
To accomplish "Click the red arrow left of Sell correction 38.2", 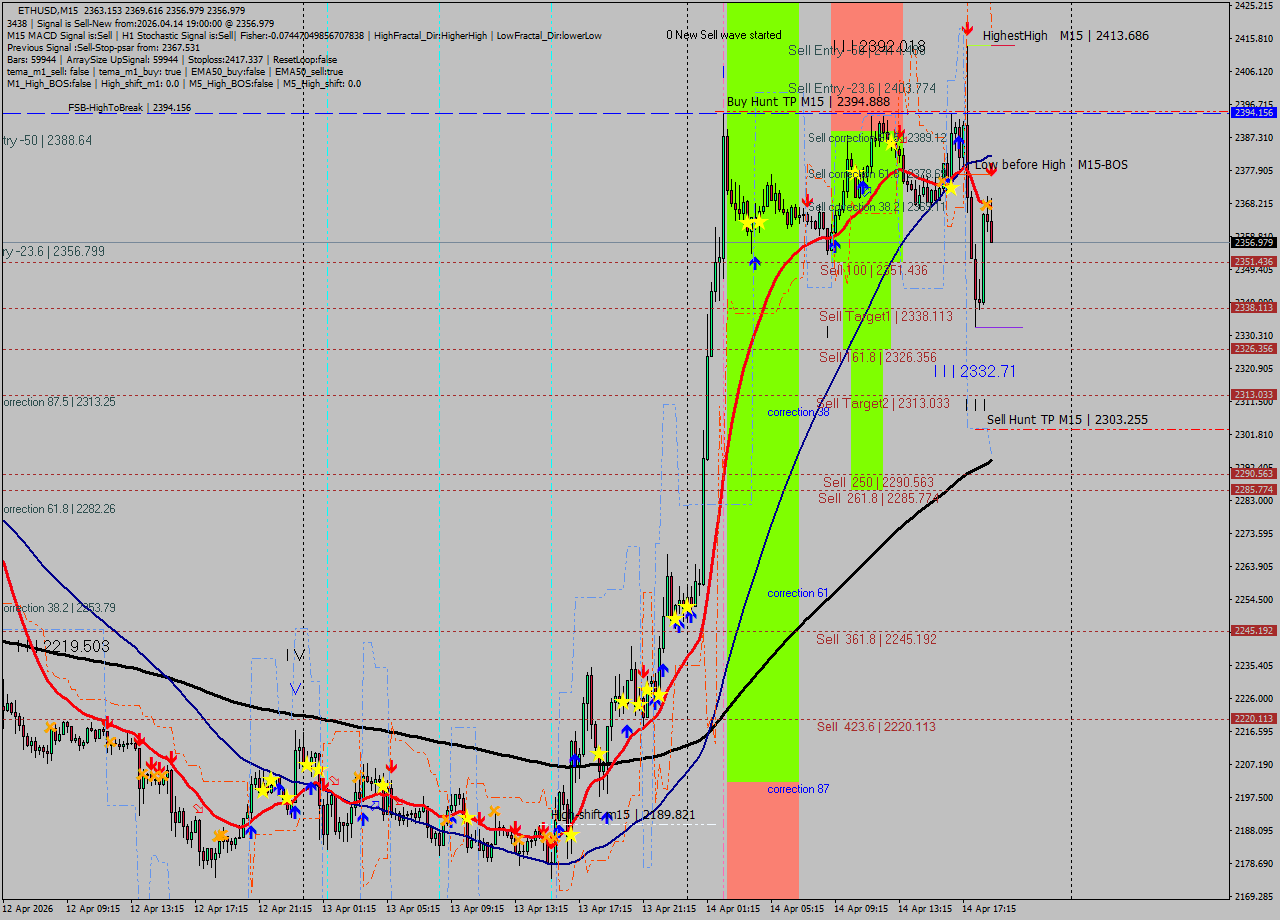I will [807, 201].
